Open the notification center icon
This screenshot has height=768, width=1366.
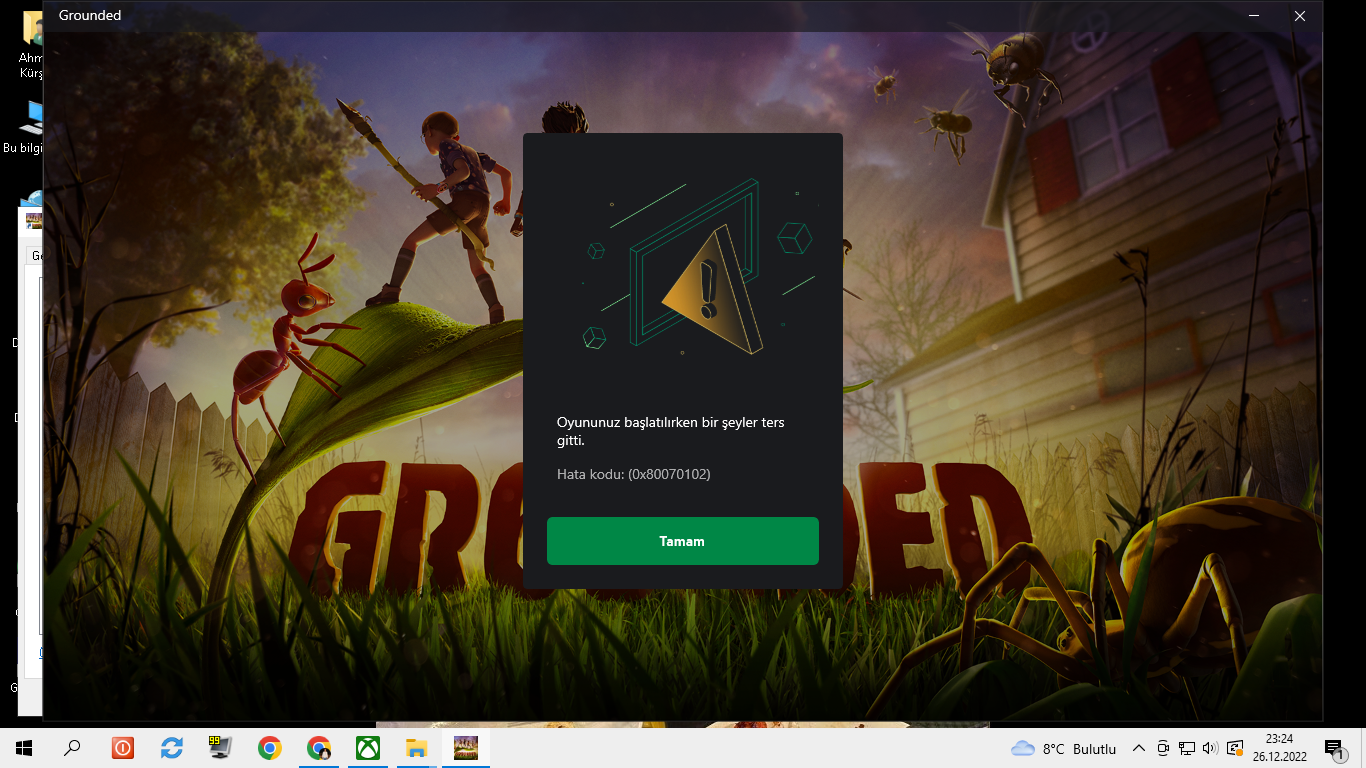1334,748
